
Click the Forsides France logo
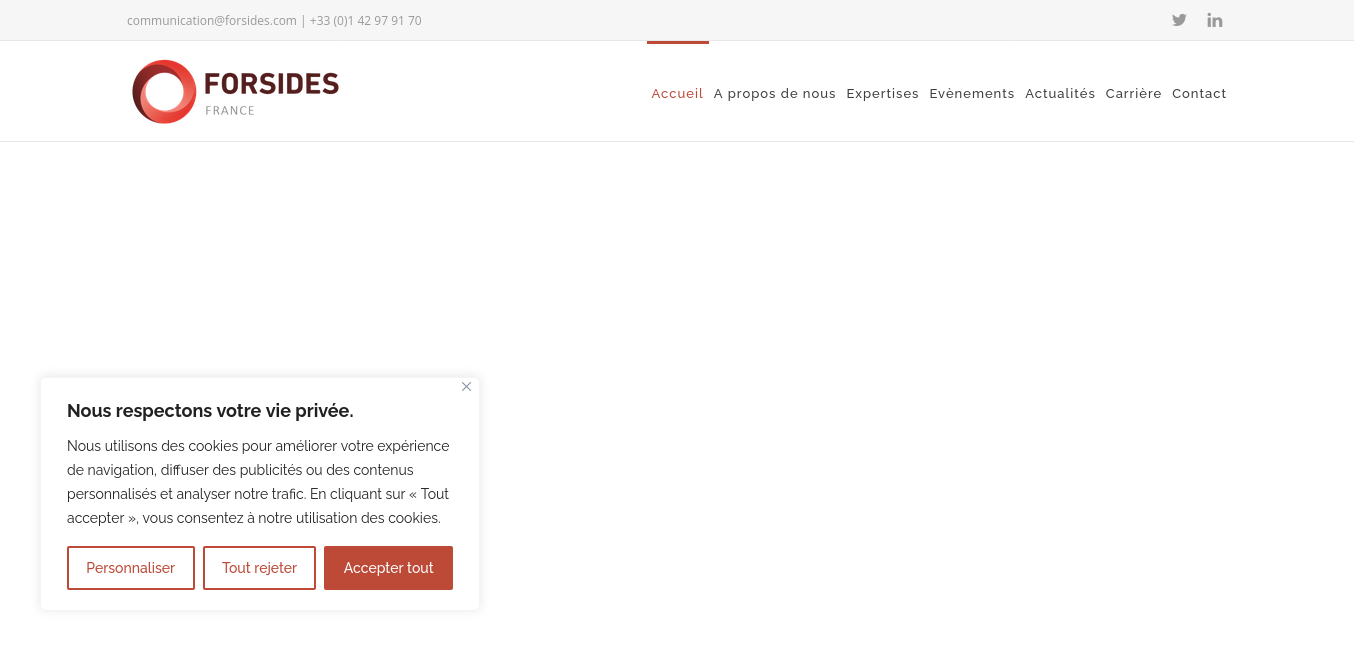click(236, 92)
